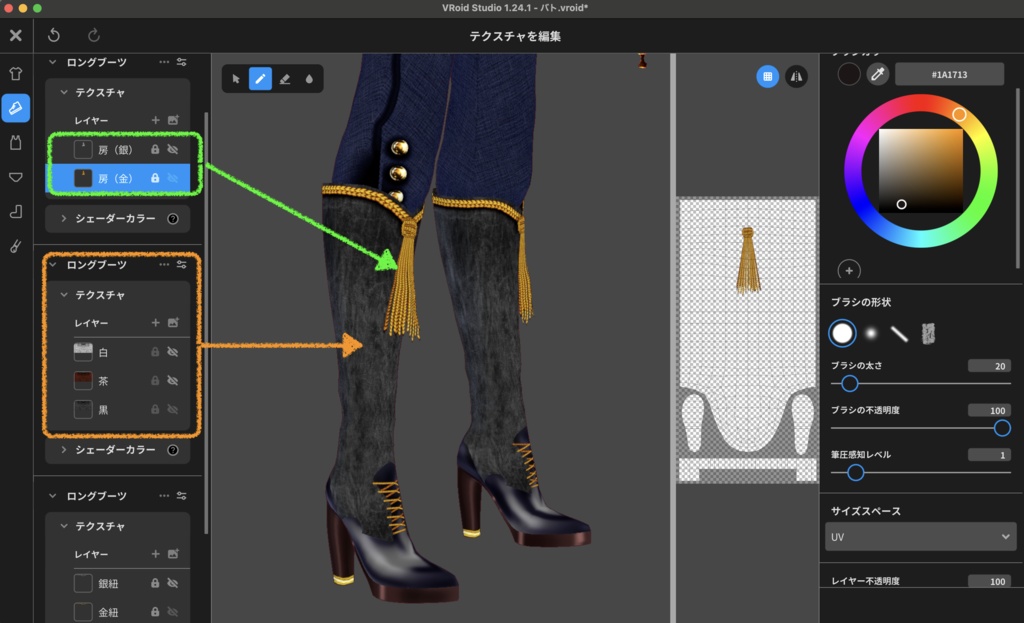Screen dimensions: 1024x623
Task: Add the current color to palette
Action: click(849, 270)
